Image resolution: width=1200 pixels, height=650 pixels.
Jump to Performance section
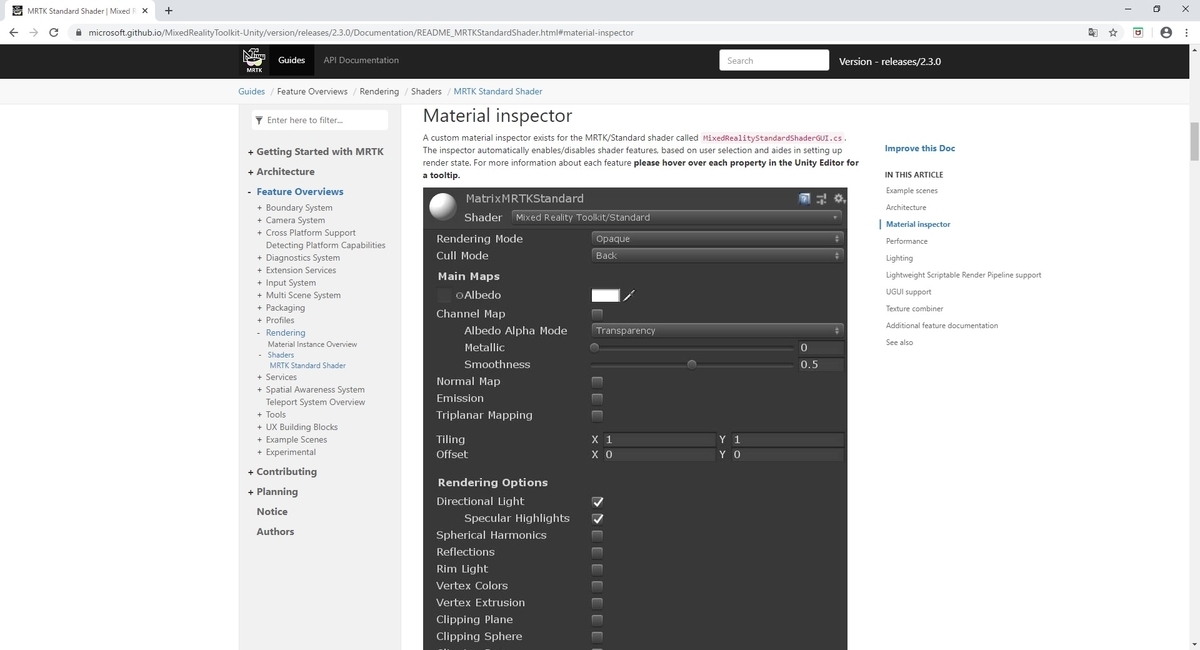(x=907, y=241)
